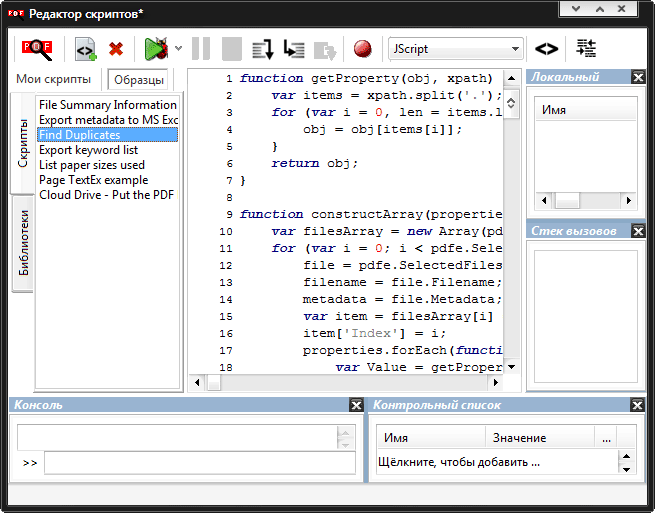Click code editor scroll left arrow
Viewport: 655px width, 513px height.
[x=197, y=382]
